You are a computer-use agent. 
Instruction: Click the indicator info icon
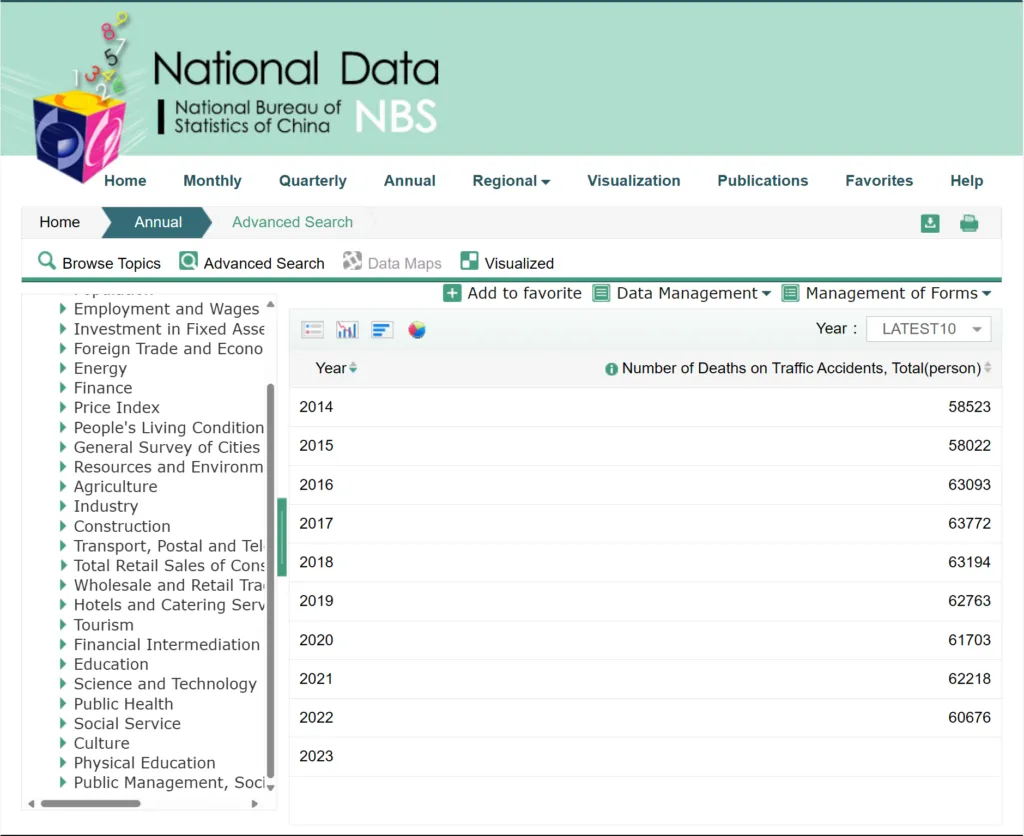tap(611, 369)
